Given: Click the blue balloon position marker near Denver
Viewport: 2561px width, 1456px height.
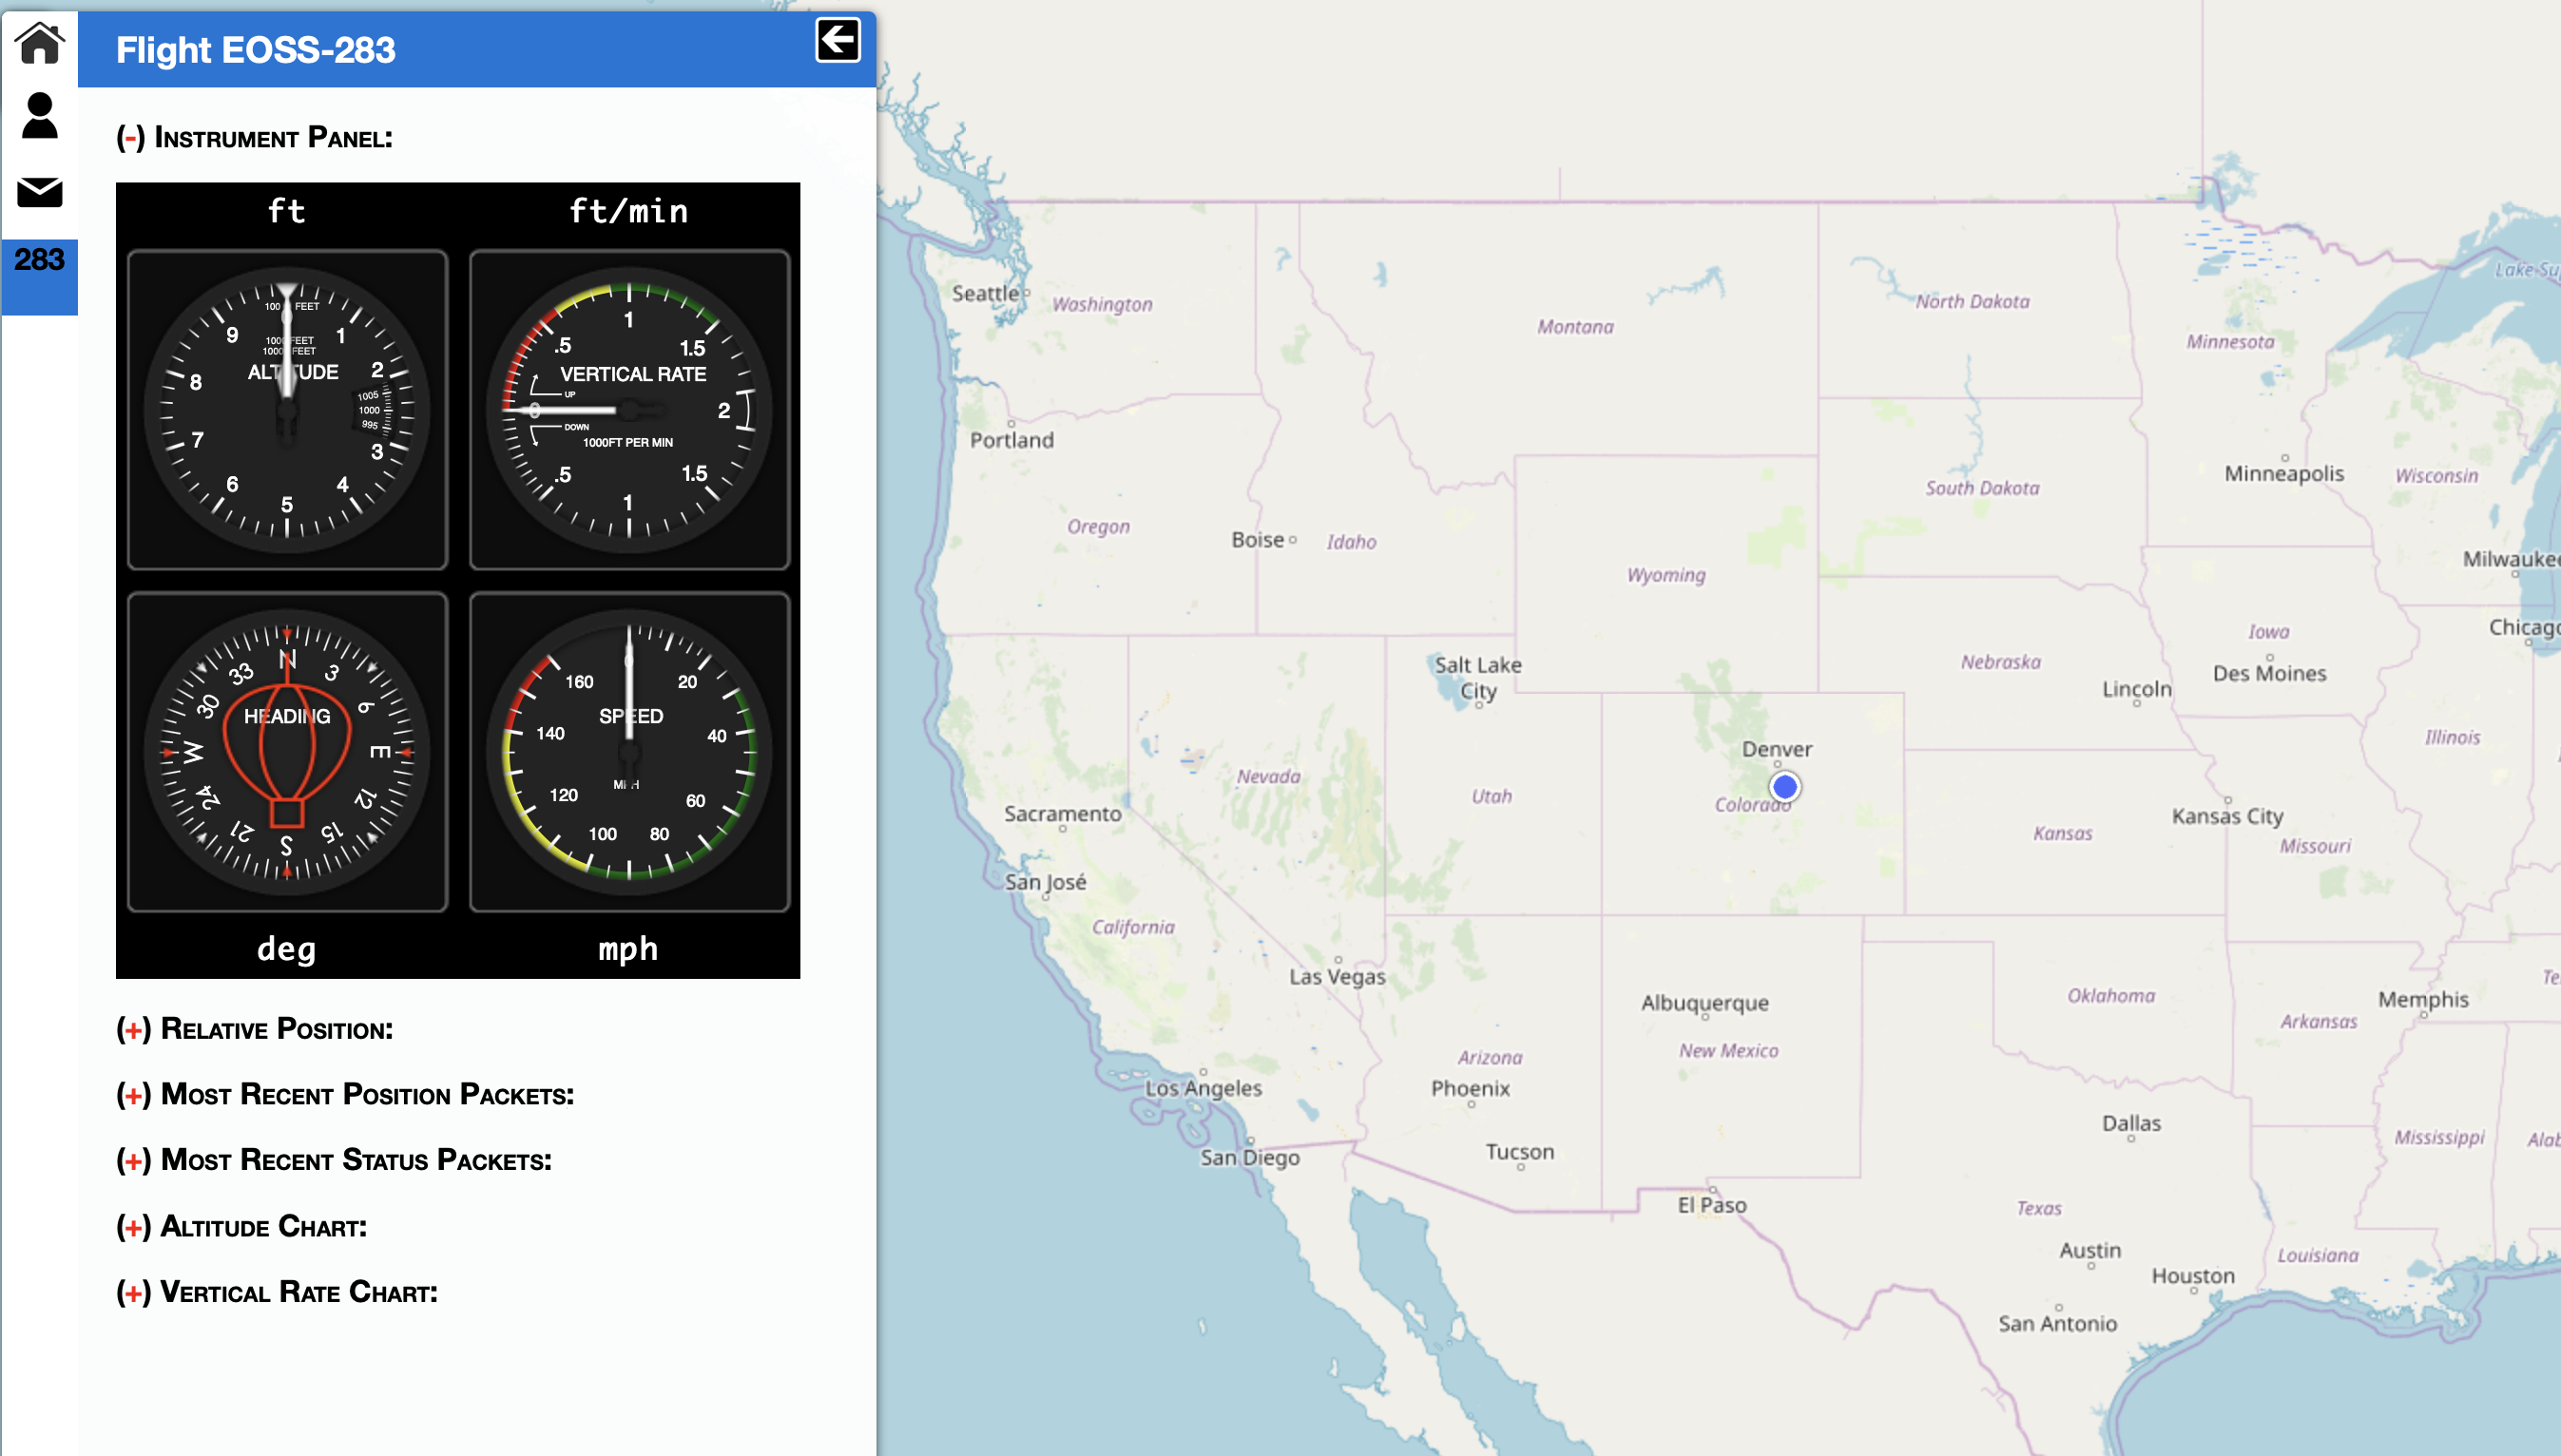Looking at the screenshot, I should pyautogui.click(x=1785, y=787).
